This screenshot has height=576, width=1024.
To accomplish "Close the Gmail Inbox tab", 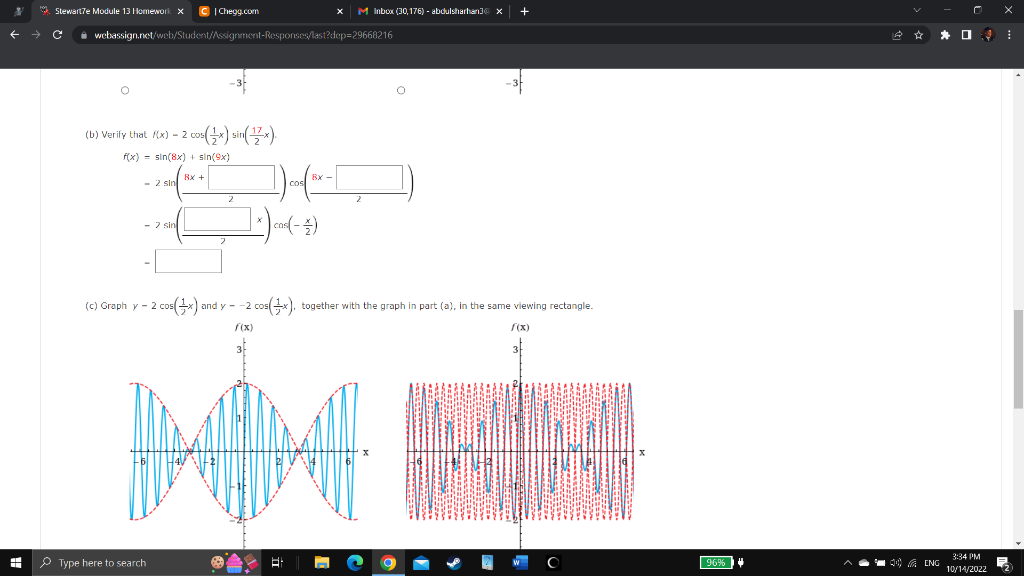I will click(x=499, y=11).
